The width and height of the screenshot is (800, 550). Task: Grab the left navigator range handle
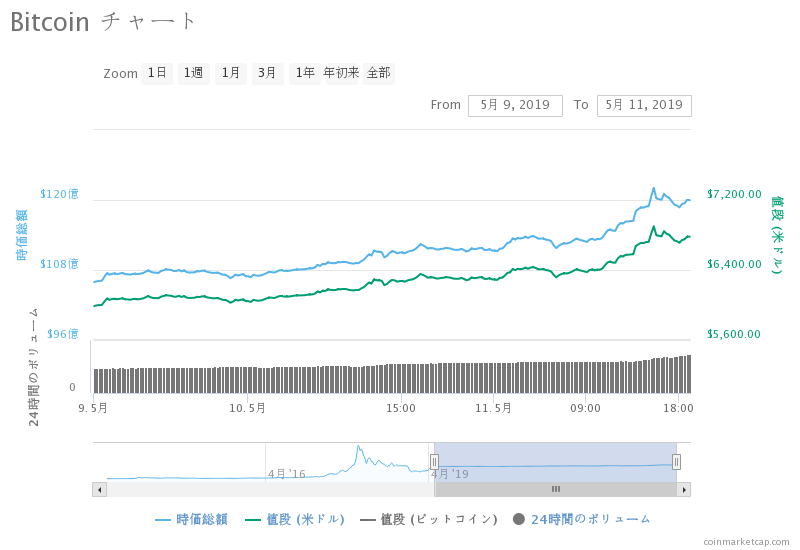[x=434, y=462]
